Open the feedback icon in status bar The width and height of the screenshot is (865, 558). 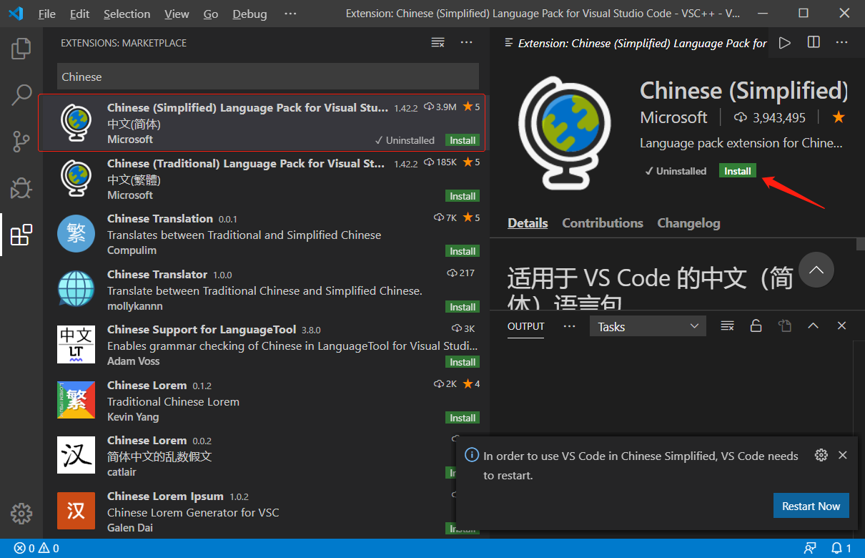point(810,548)
